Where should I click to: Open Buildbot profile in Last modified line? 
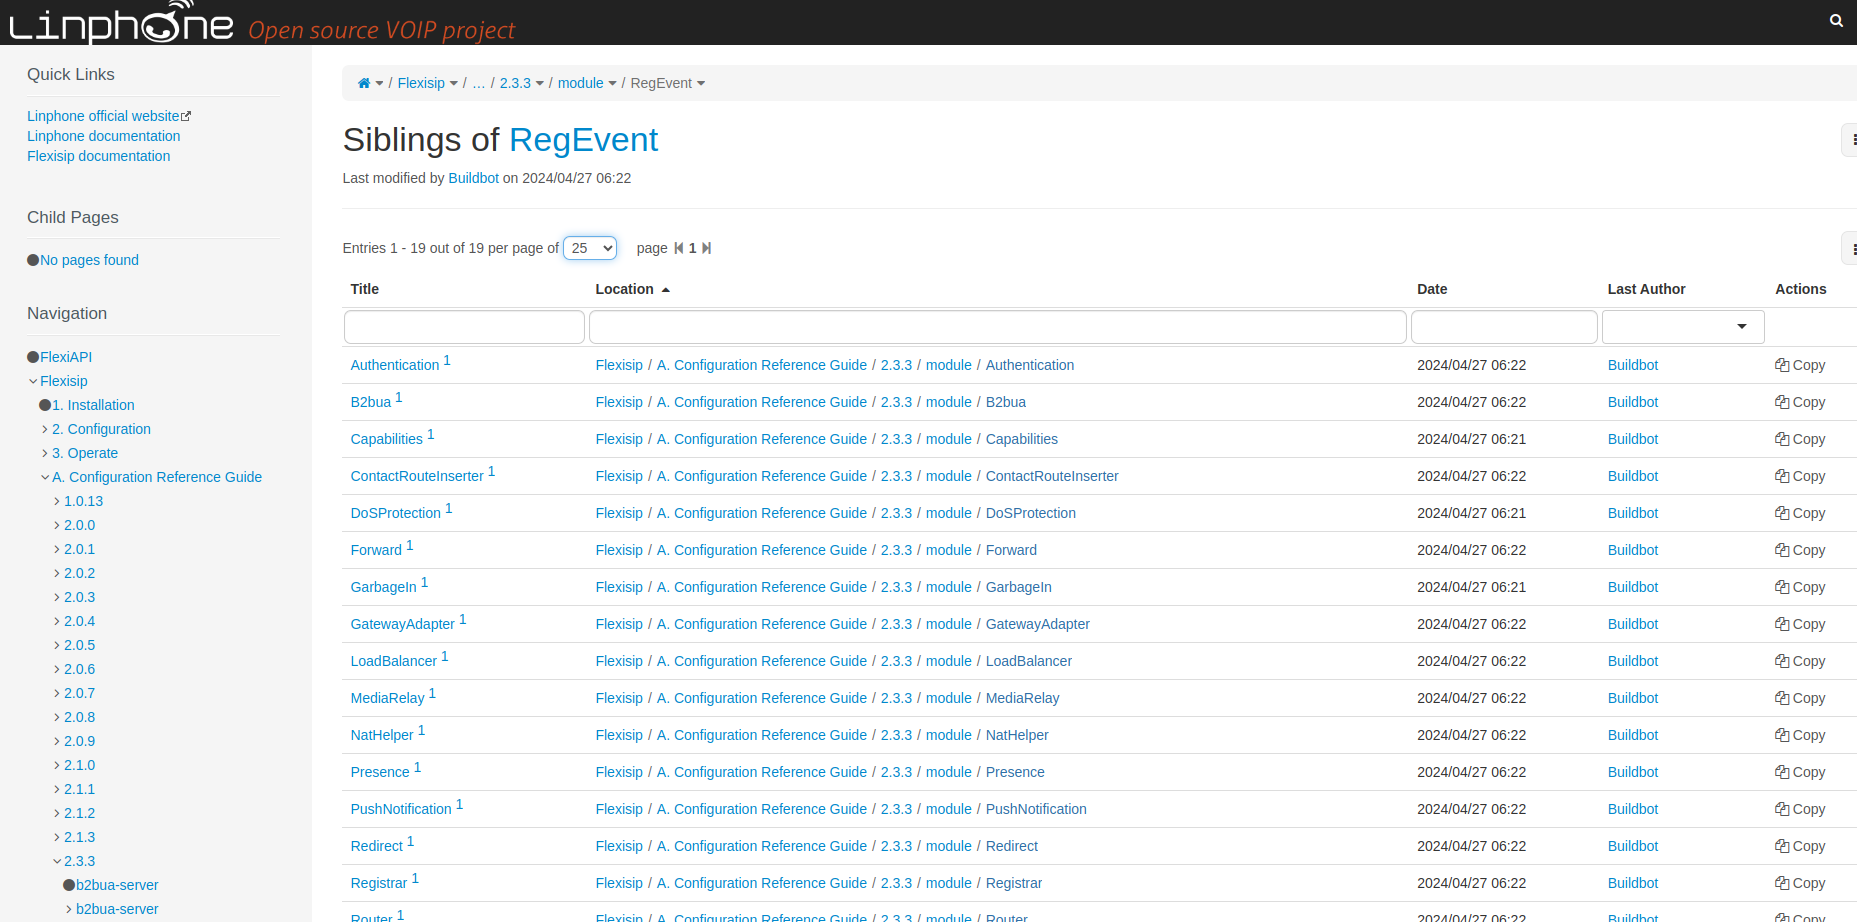point(473,178)
